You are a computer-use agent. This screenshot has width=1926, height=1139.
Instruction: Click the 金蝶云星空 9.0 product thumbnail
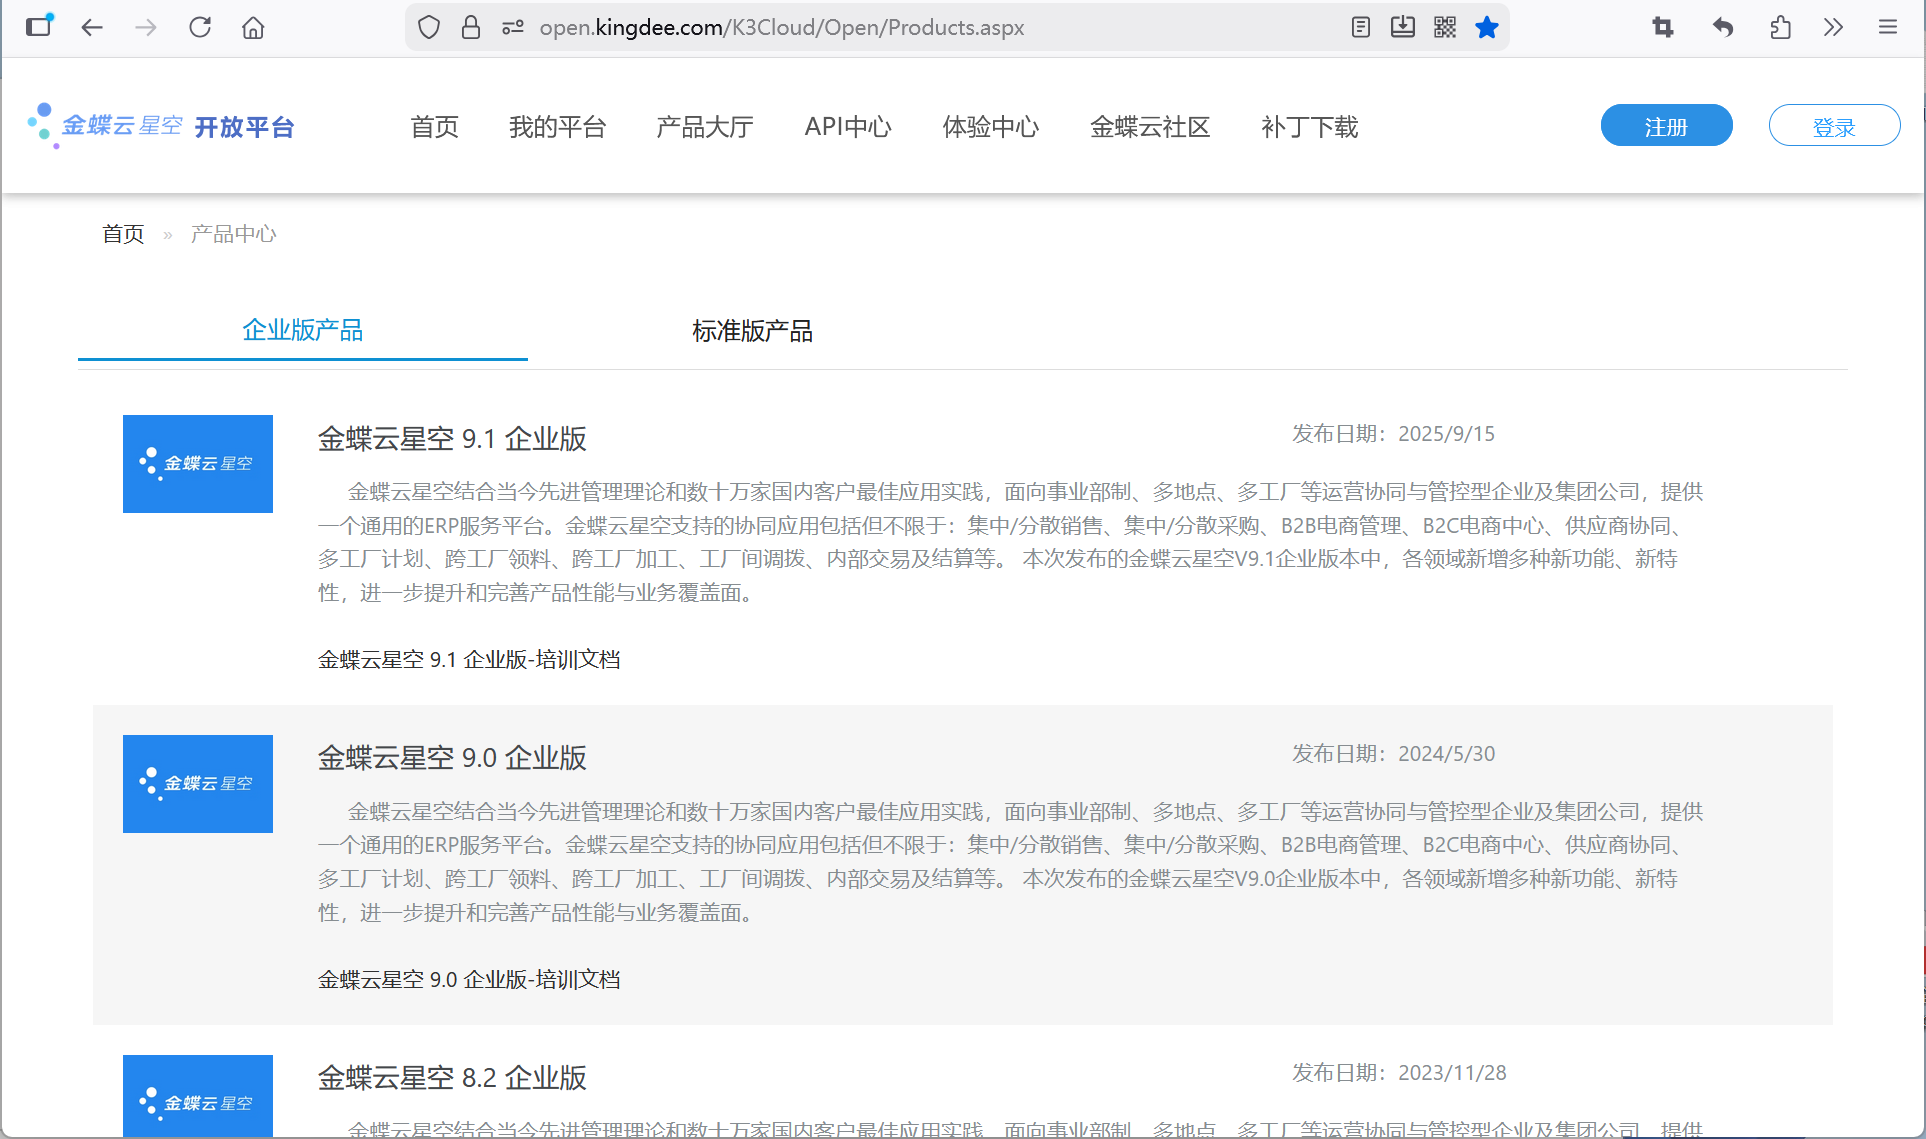click(198, 784)
